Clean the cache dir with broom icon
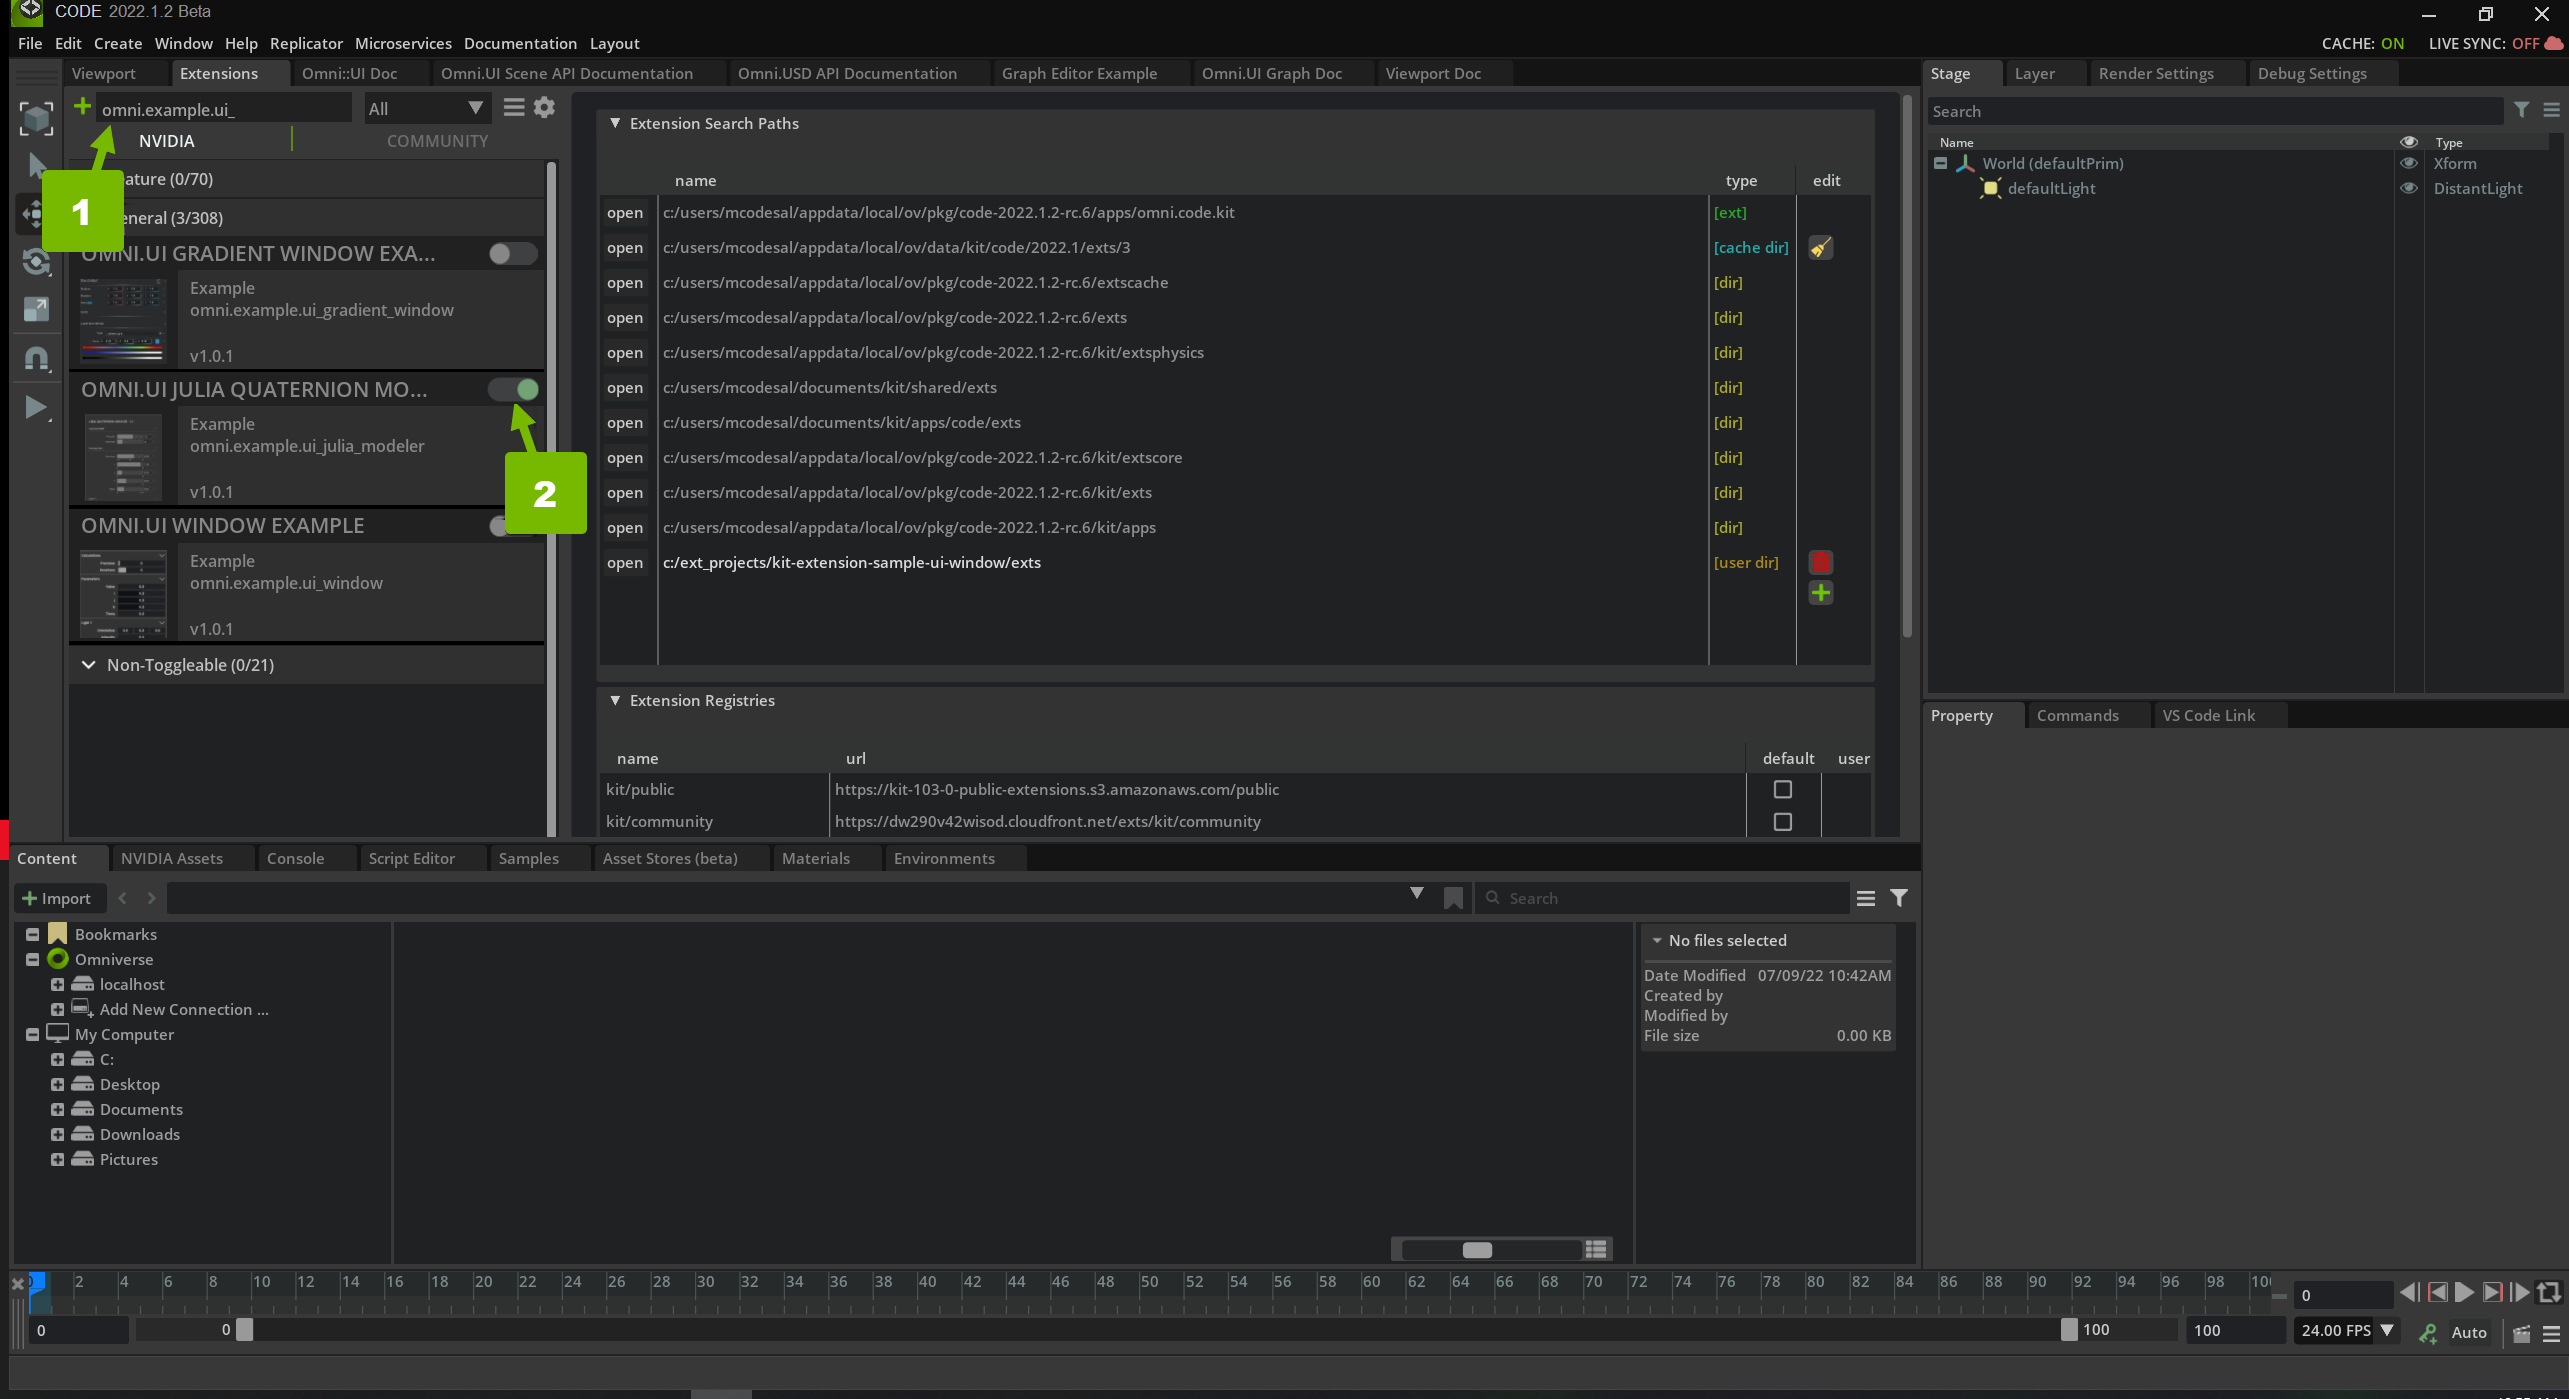Image resolution: width=2569 pixels, height=1399 pixels. click(x=1820, y=248)
